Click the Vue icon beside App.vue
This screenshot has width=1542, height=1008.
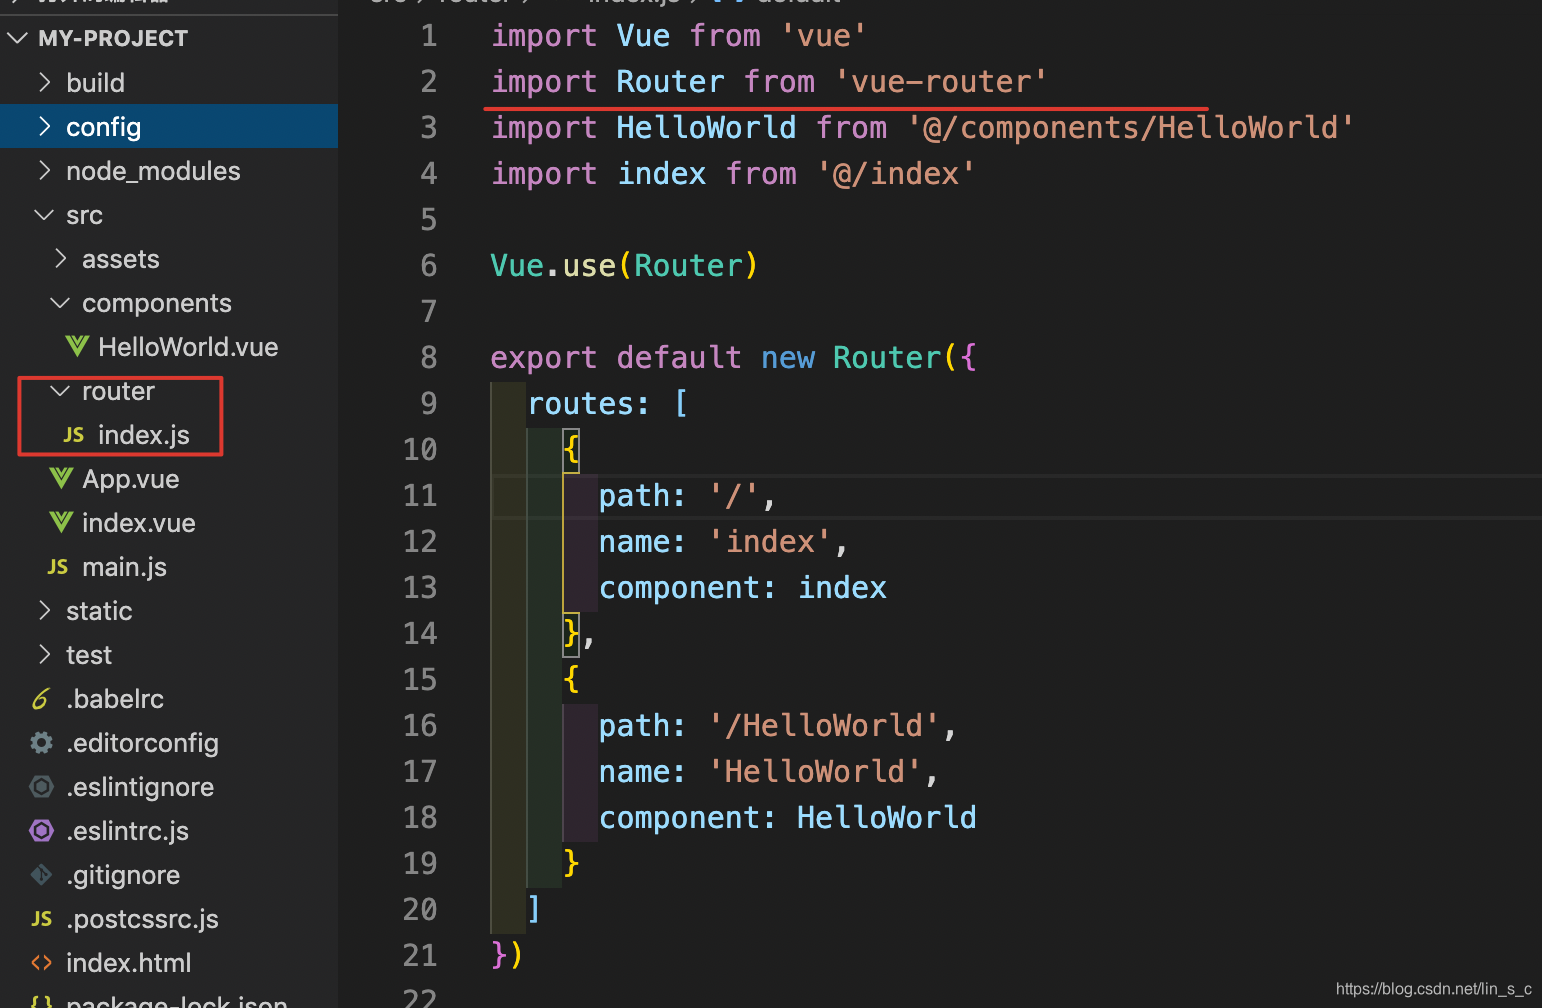coord(61,478)
